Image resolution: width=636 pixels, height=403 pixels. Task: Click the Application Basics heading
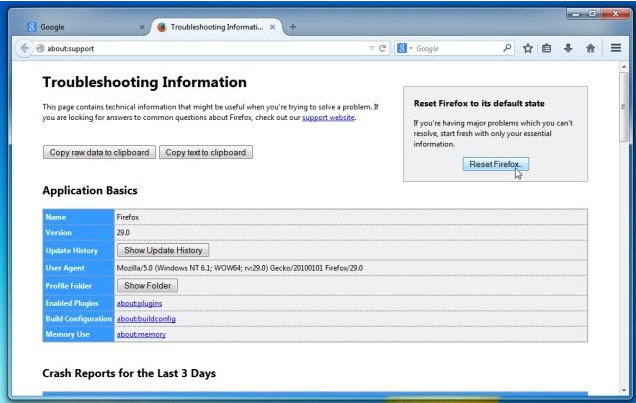click(90, 191)
